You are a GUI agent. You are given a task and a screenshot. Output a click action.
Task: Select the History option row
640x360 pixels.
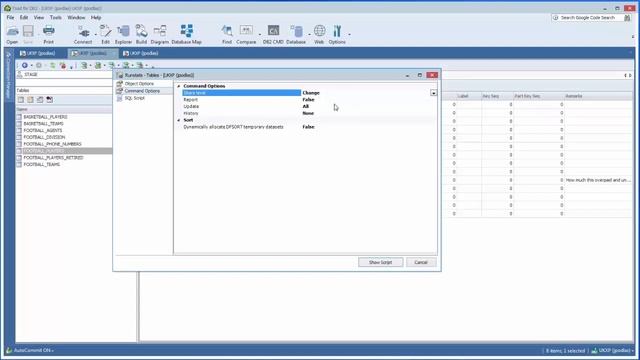coord(309,113)
